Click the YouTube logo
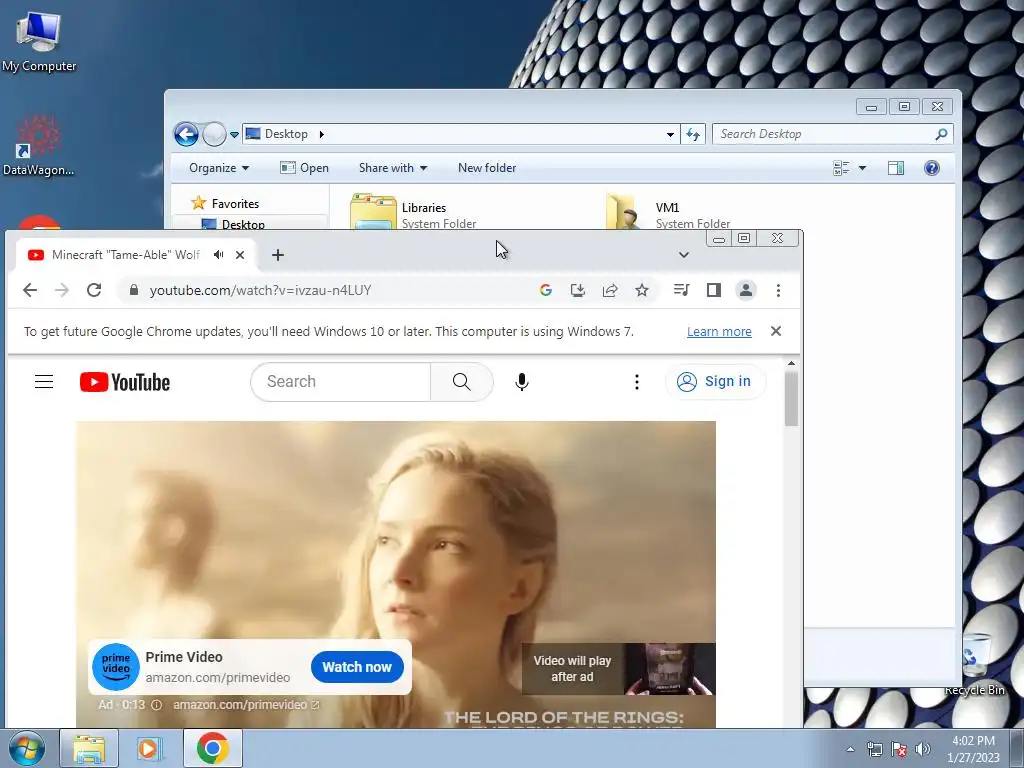This screenshot has height=768, width=1024. point(125,382)
